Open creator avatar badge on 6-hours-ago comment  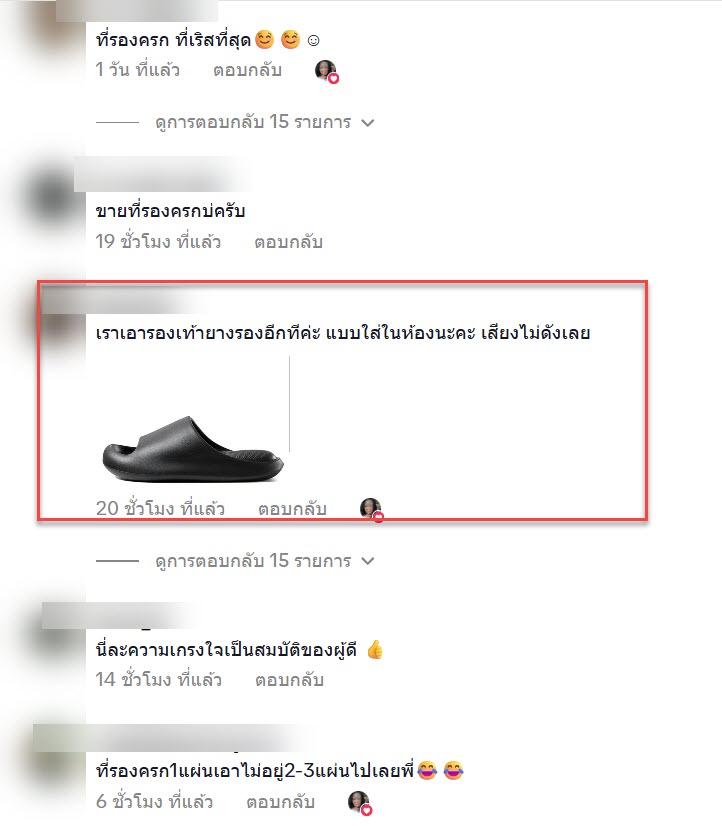(x=360, y=803)
